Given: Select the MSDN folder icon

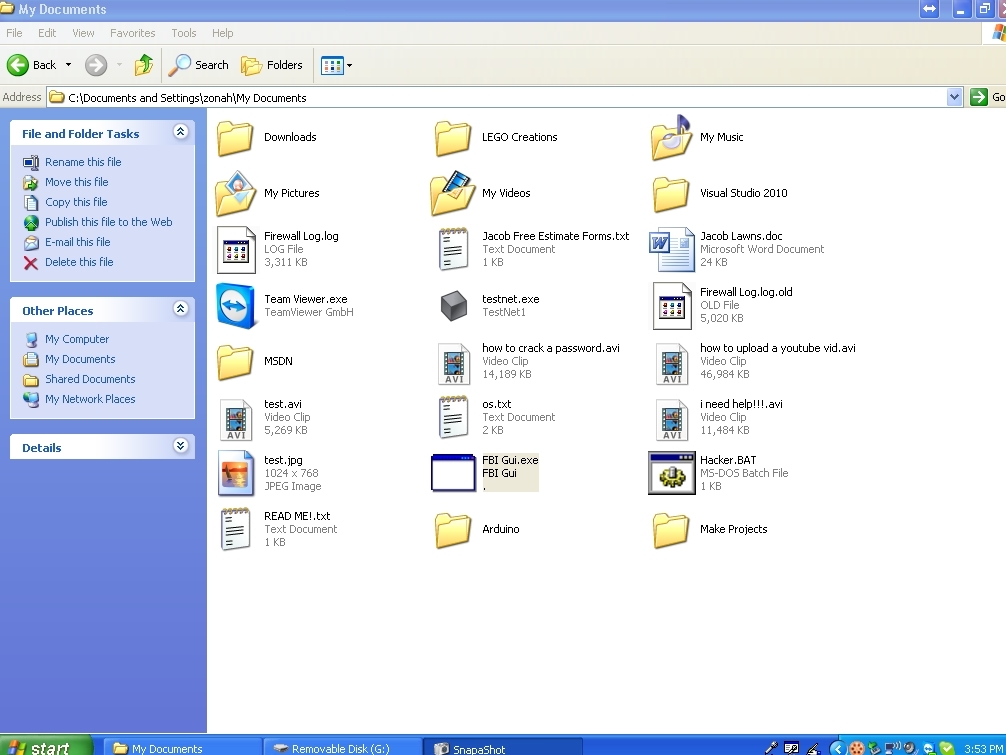Looking at the screenshot, I should (235, 362).
